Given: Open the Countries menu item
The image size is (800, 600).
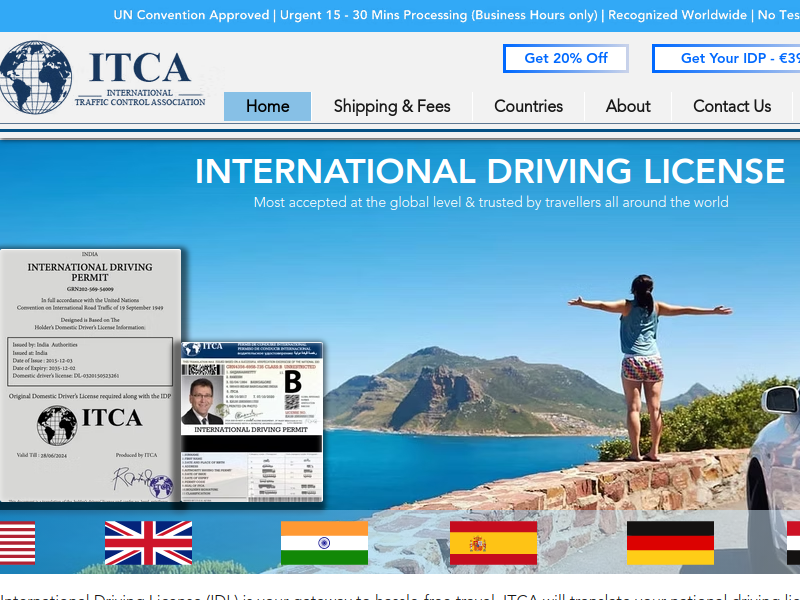Looking at the screenshot, I should point(529,106).
